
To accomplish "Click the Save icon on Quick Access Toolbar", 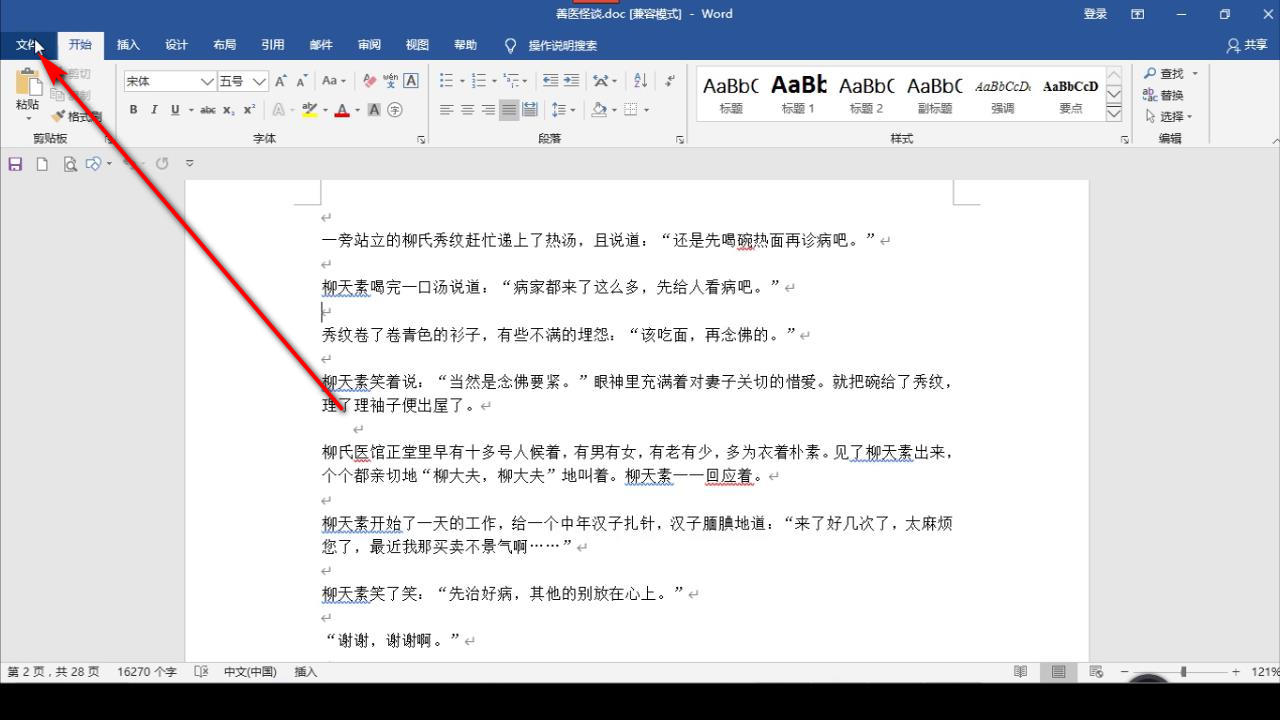I will [x=14, y=163].
